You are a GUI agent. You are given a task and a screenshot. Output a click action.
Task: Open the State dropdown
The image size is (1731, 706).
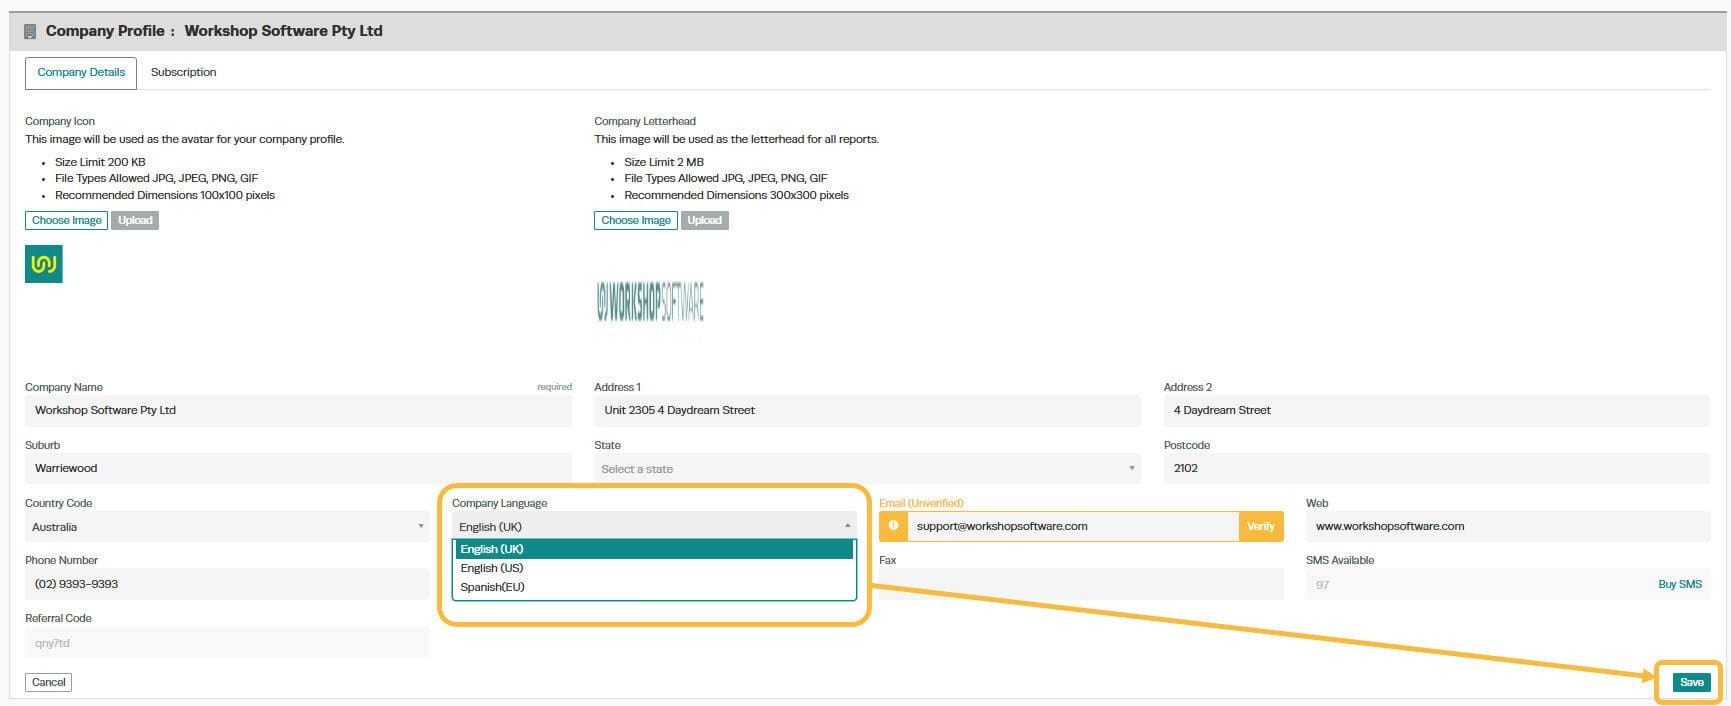[x=867, y=468]
